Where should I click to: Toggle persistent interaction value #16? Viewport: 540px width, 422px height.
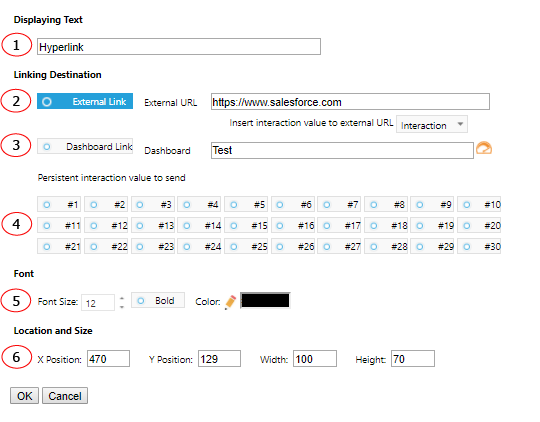pos(292,225)
